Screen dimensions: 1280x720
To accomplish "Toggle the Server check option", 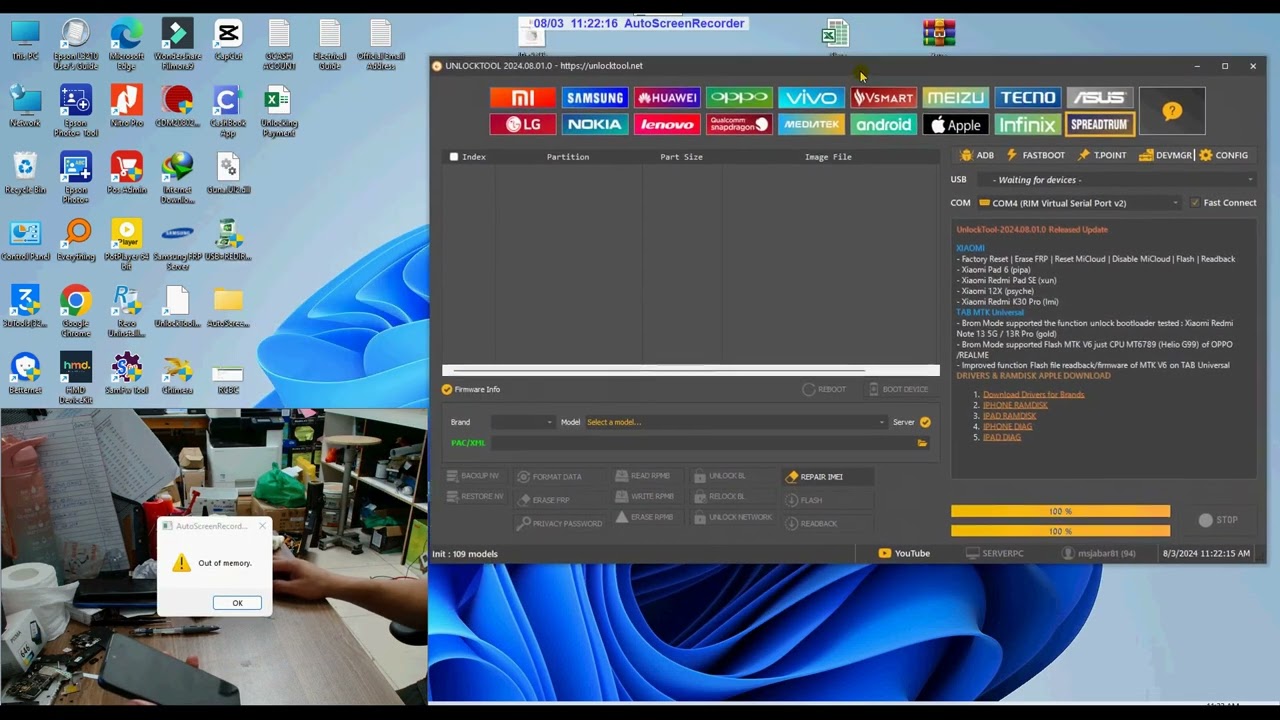I will pos(925,422).
